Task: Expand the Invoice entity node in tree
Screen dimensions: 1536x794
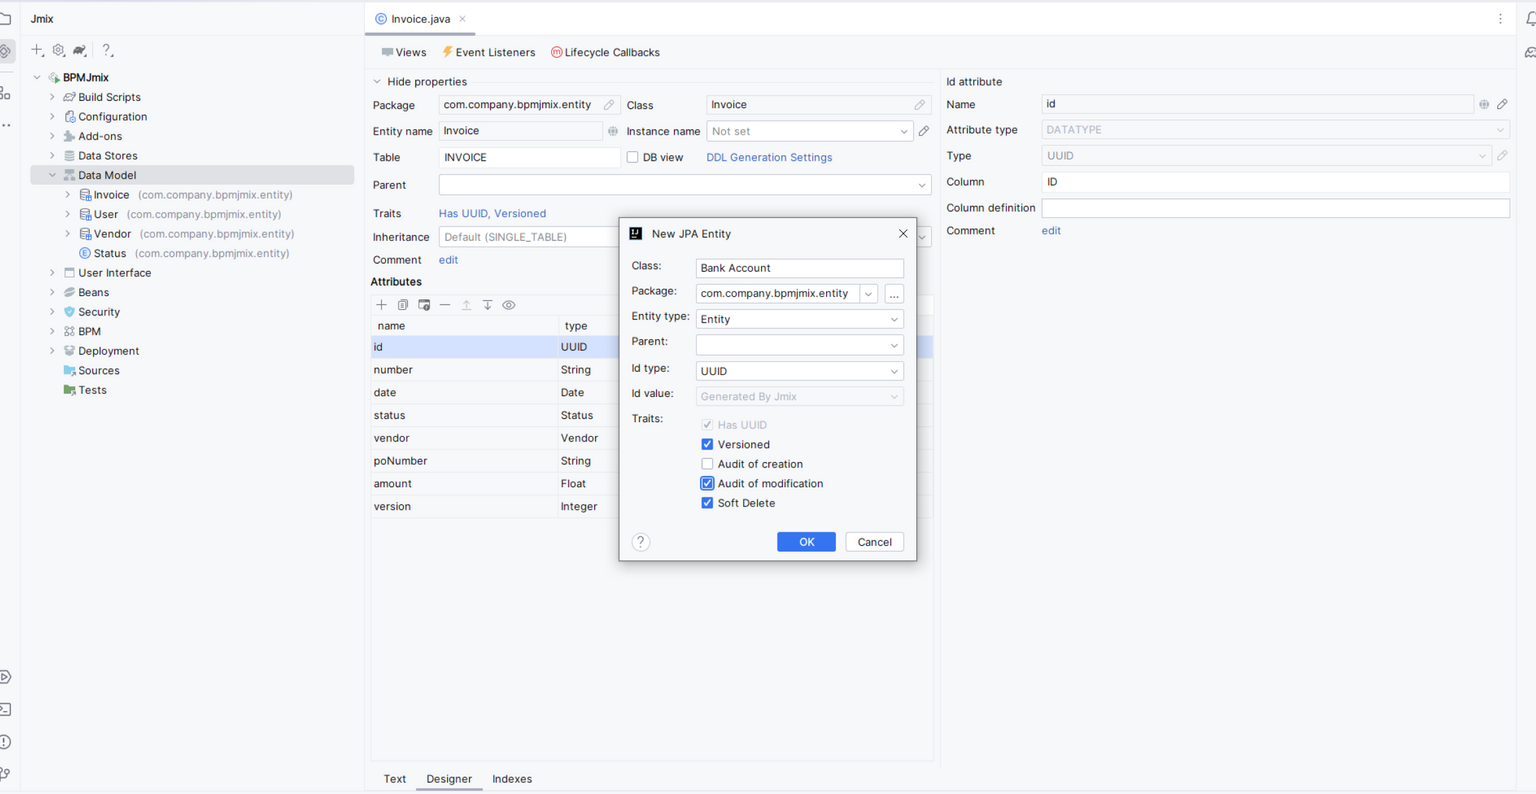Action: (68, 195)
